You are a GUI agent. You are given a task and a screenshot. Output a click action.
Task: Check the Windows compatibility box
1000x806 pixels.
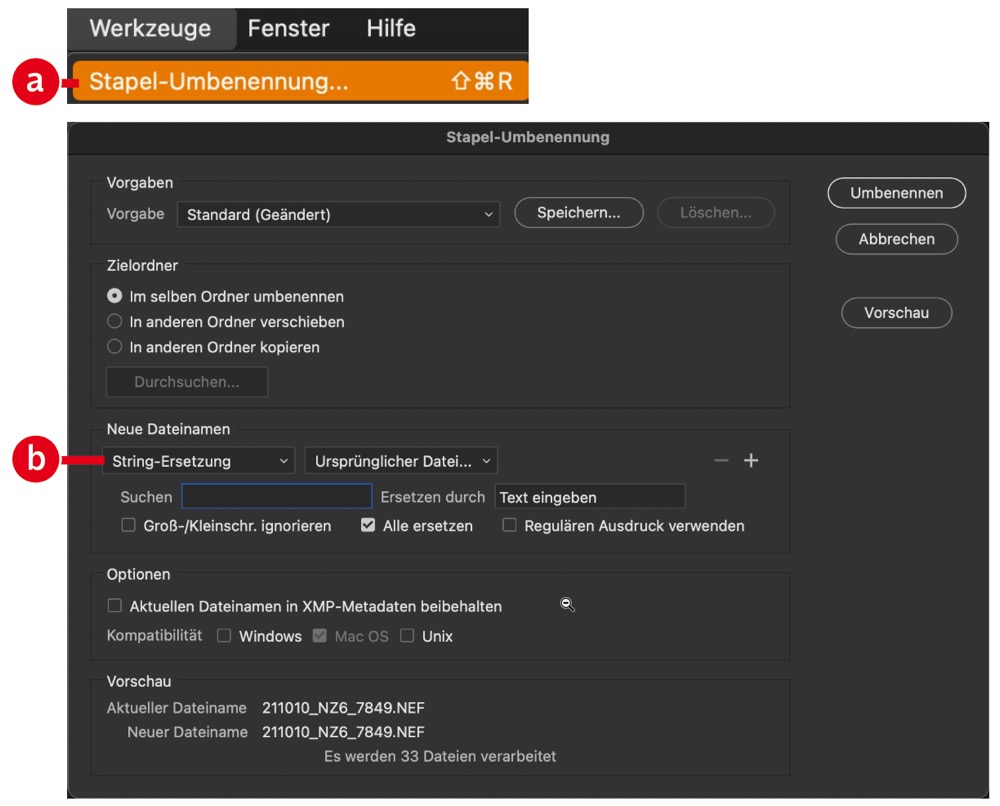pyautogui.click(x=224, y=636)
